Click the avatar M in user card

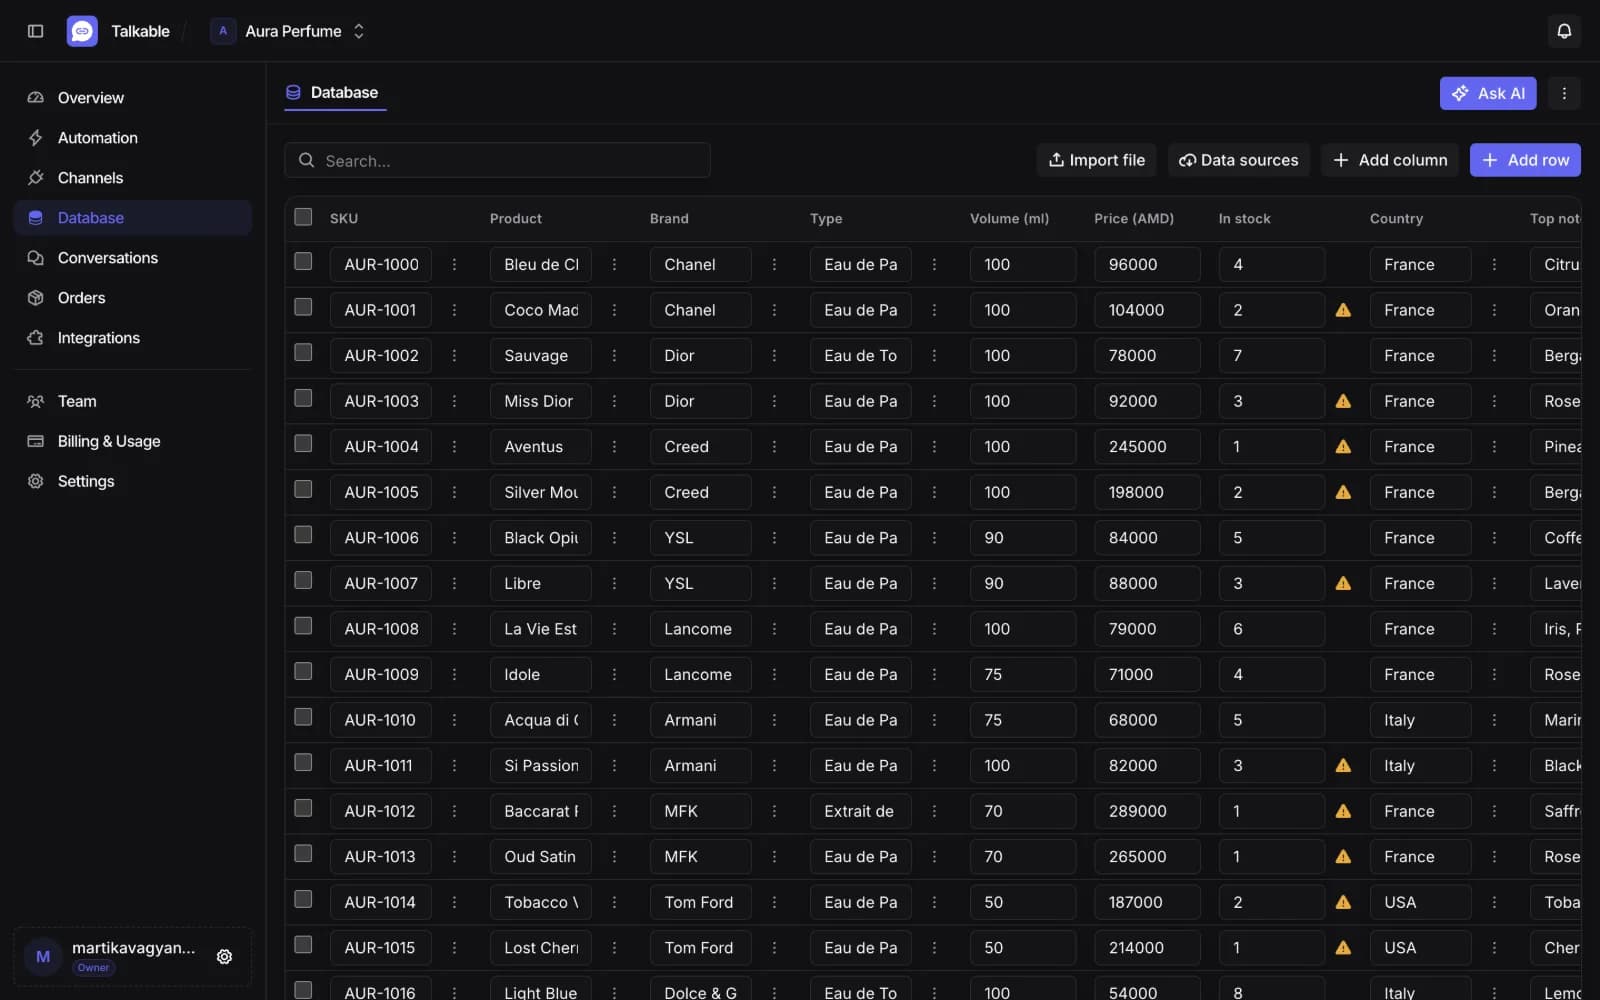coord(43,957)
